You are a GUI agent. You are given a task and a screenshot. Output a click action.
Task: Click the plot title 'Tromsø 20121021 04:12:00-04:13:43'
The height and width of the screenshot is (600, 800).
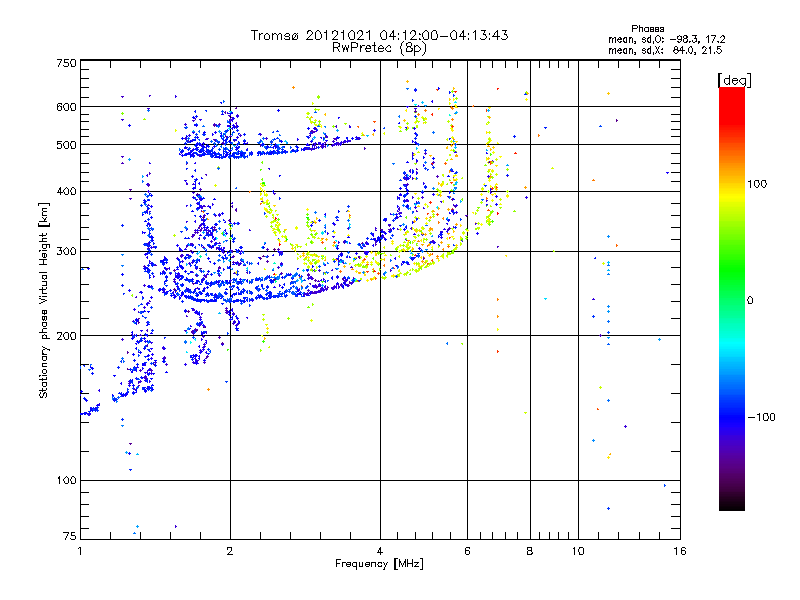coord(379,35)
